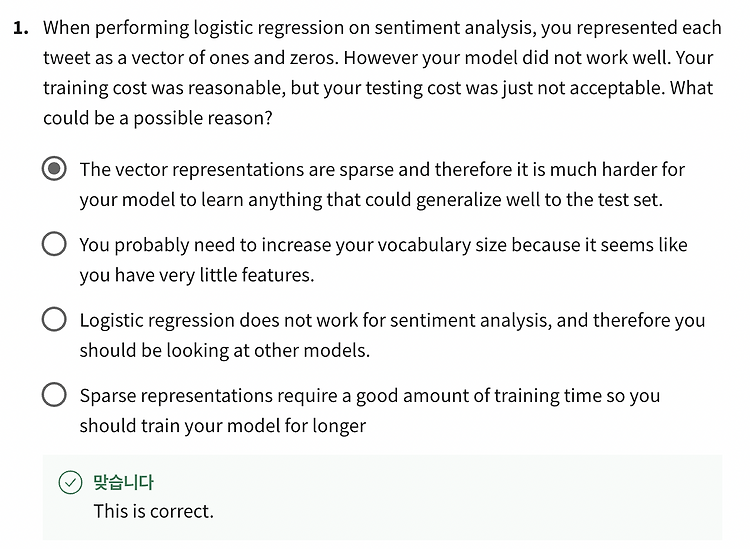Click the question line 'could be a possible reason?'
Screen dimensions: 750x549
click(x=158, y=118)
